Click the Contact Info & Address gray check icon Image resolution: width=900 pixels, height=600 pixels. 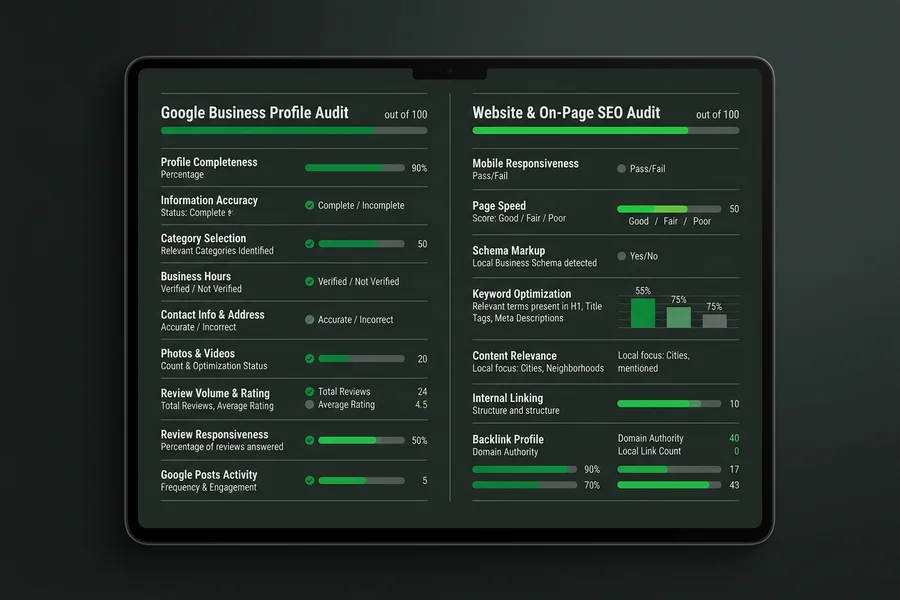point(309,319)
